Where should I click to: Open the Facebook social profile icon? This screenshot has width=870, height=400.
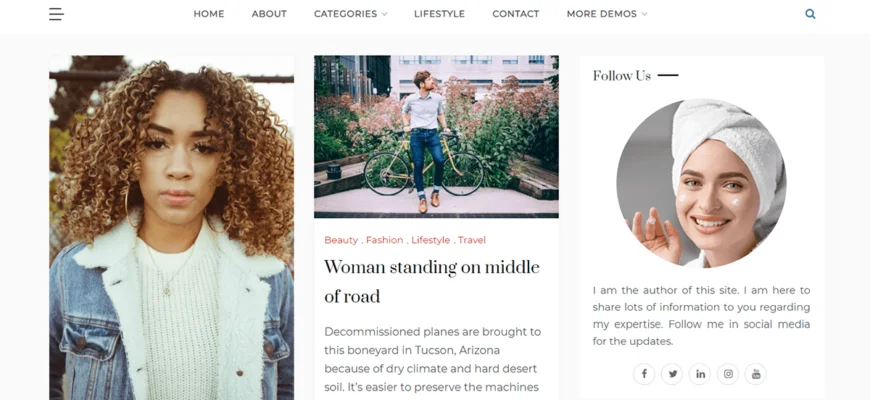[x=644, y=374]
